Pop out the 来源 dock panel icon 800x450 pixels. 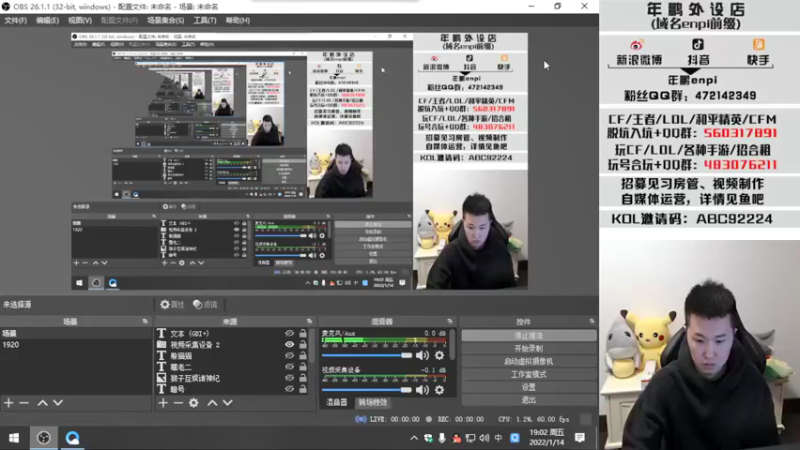click(309, 321)
